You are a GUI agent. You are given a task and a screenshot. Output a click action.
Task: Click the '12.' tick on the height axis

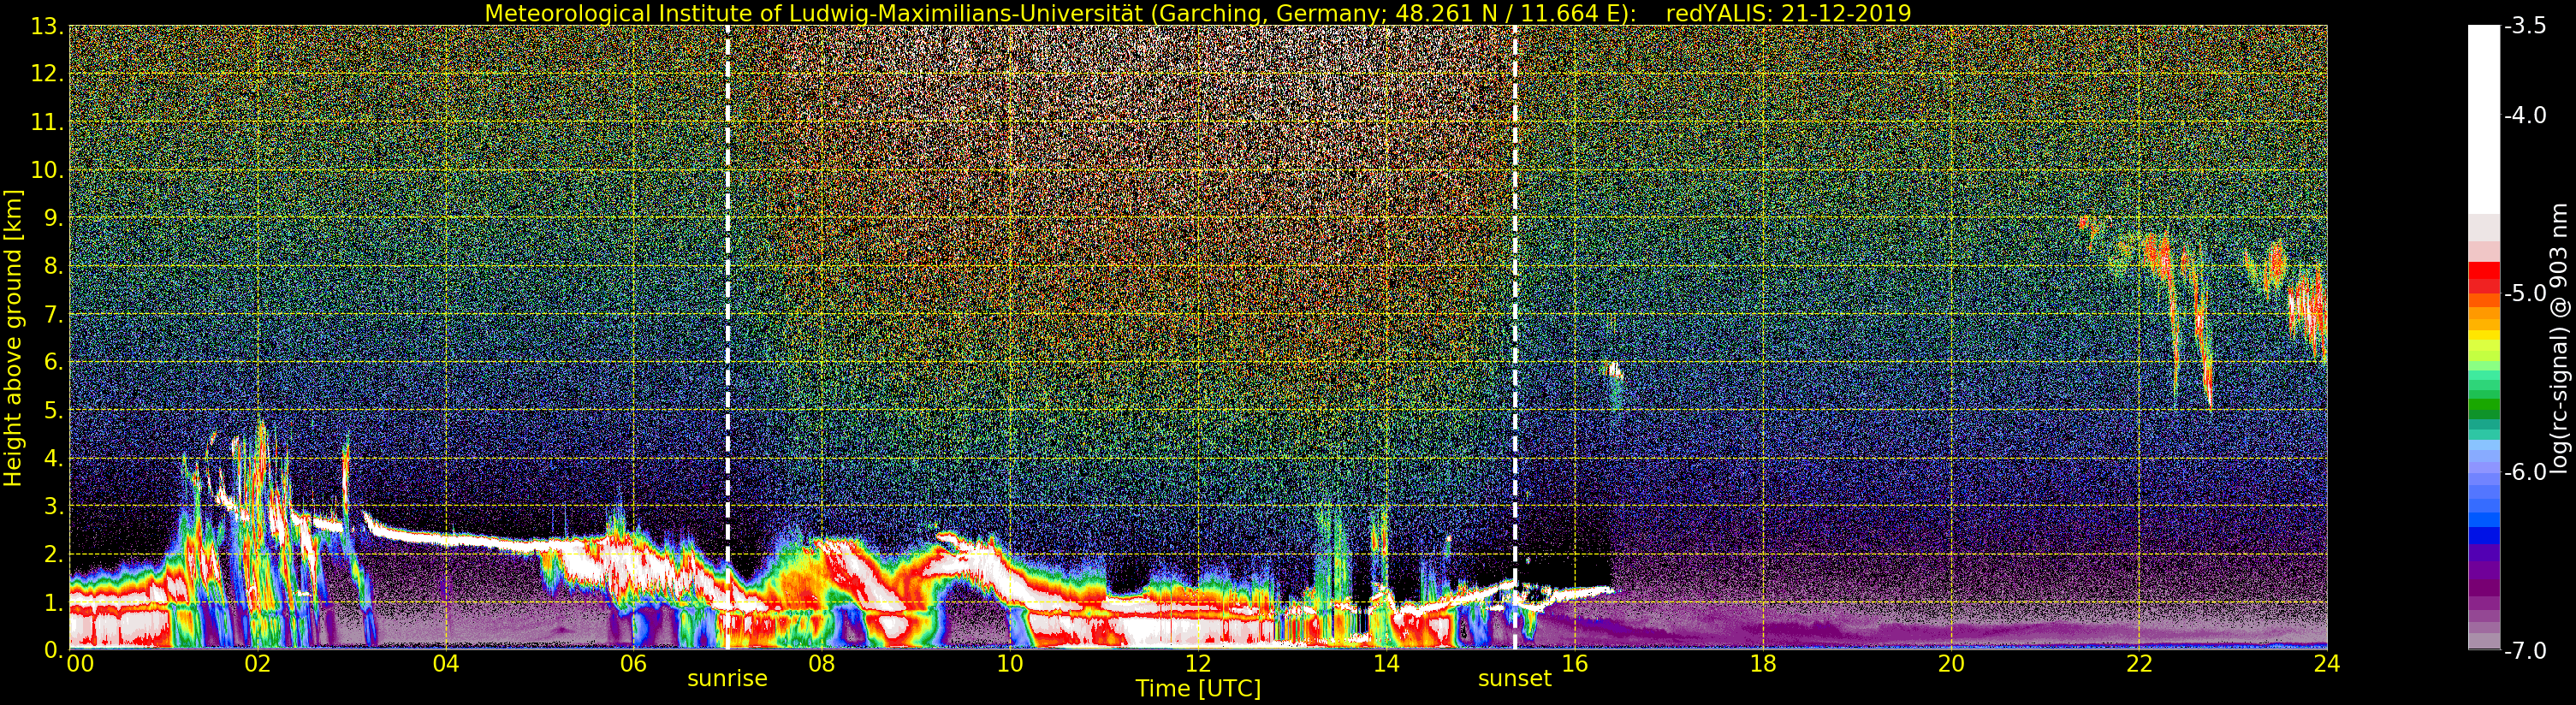[x=47, y=74]
